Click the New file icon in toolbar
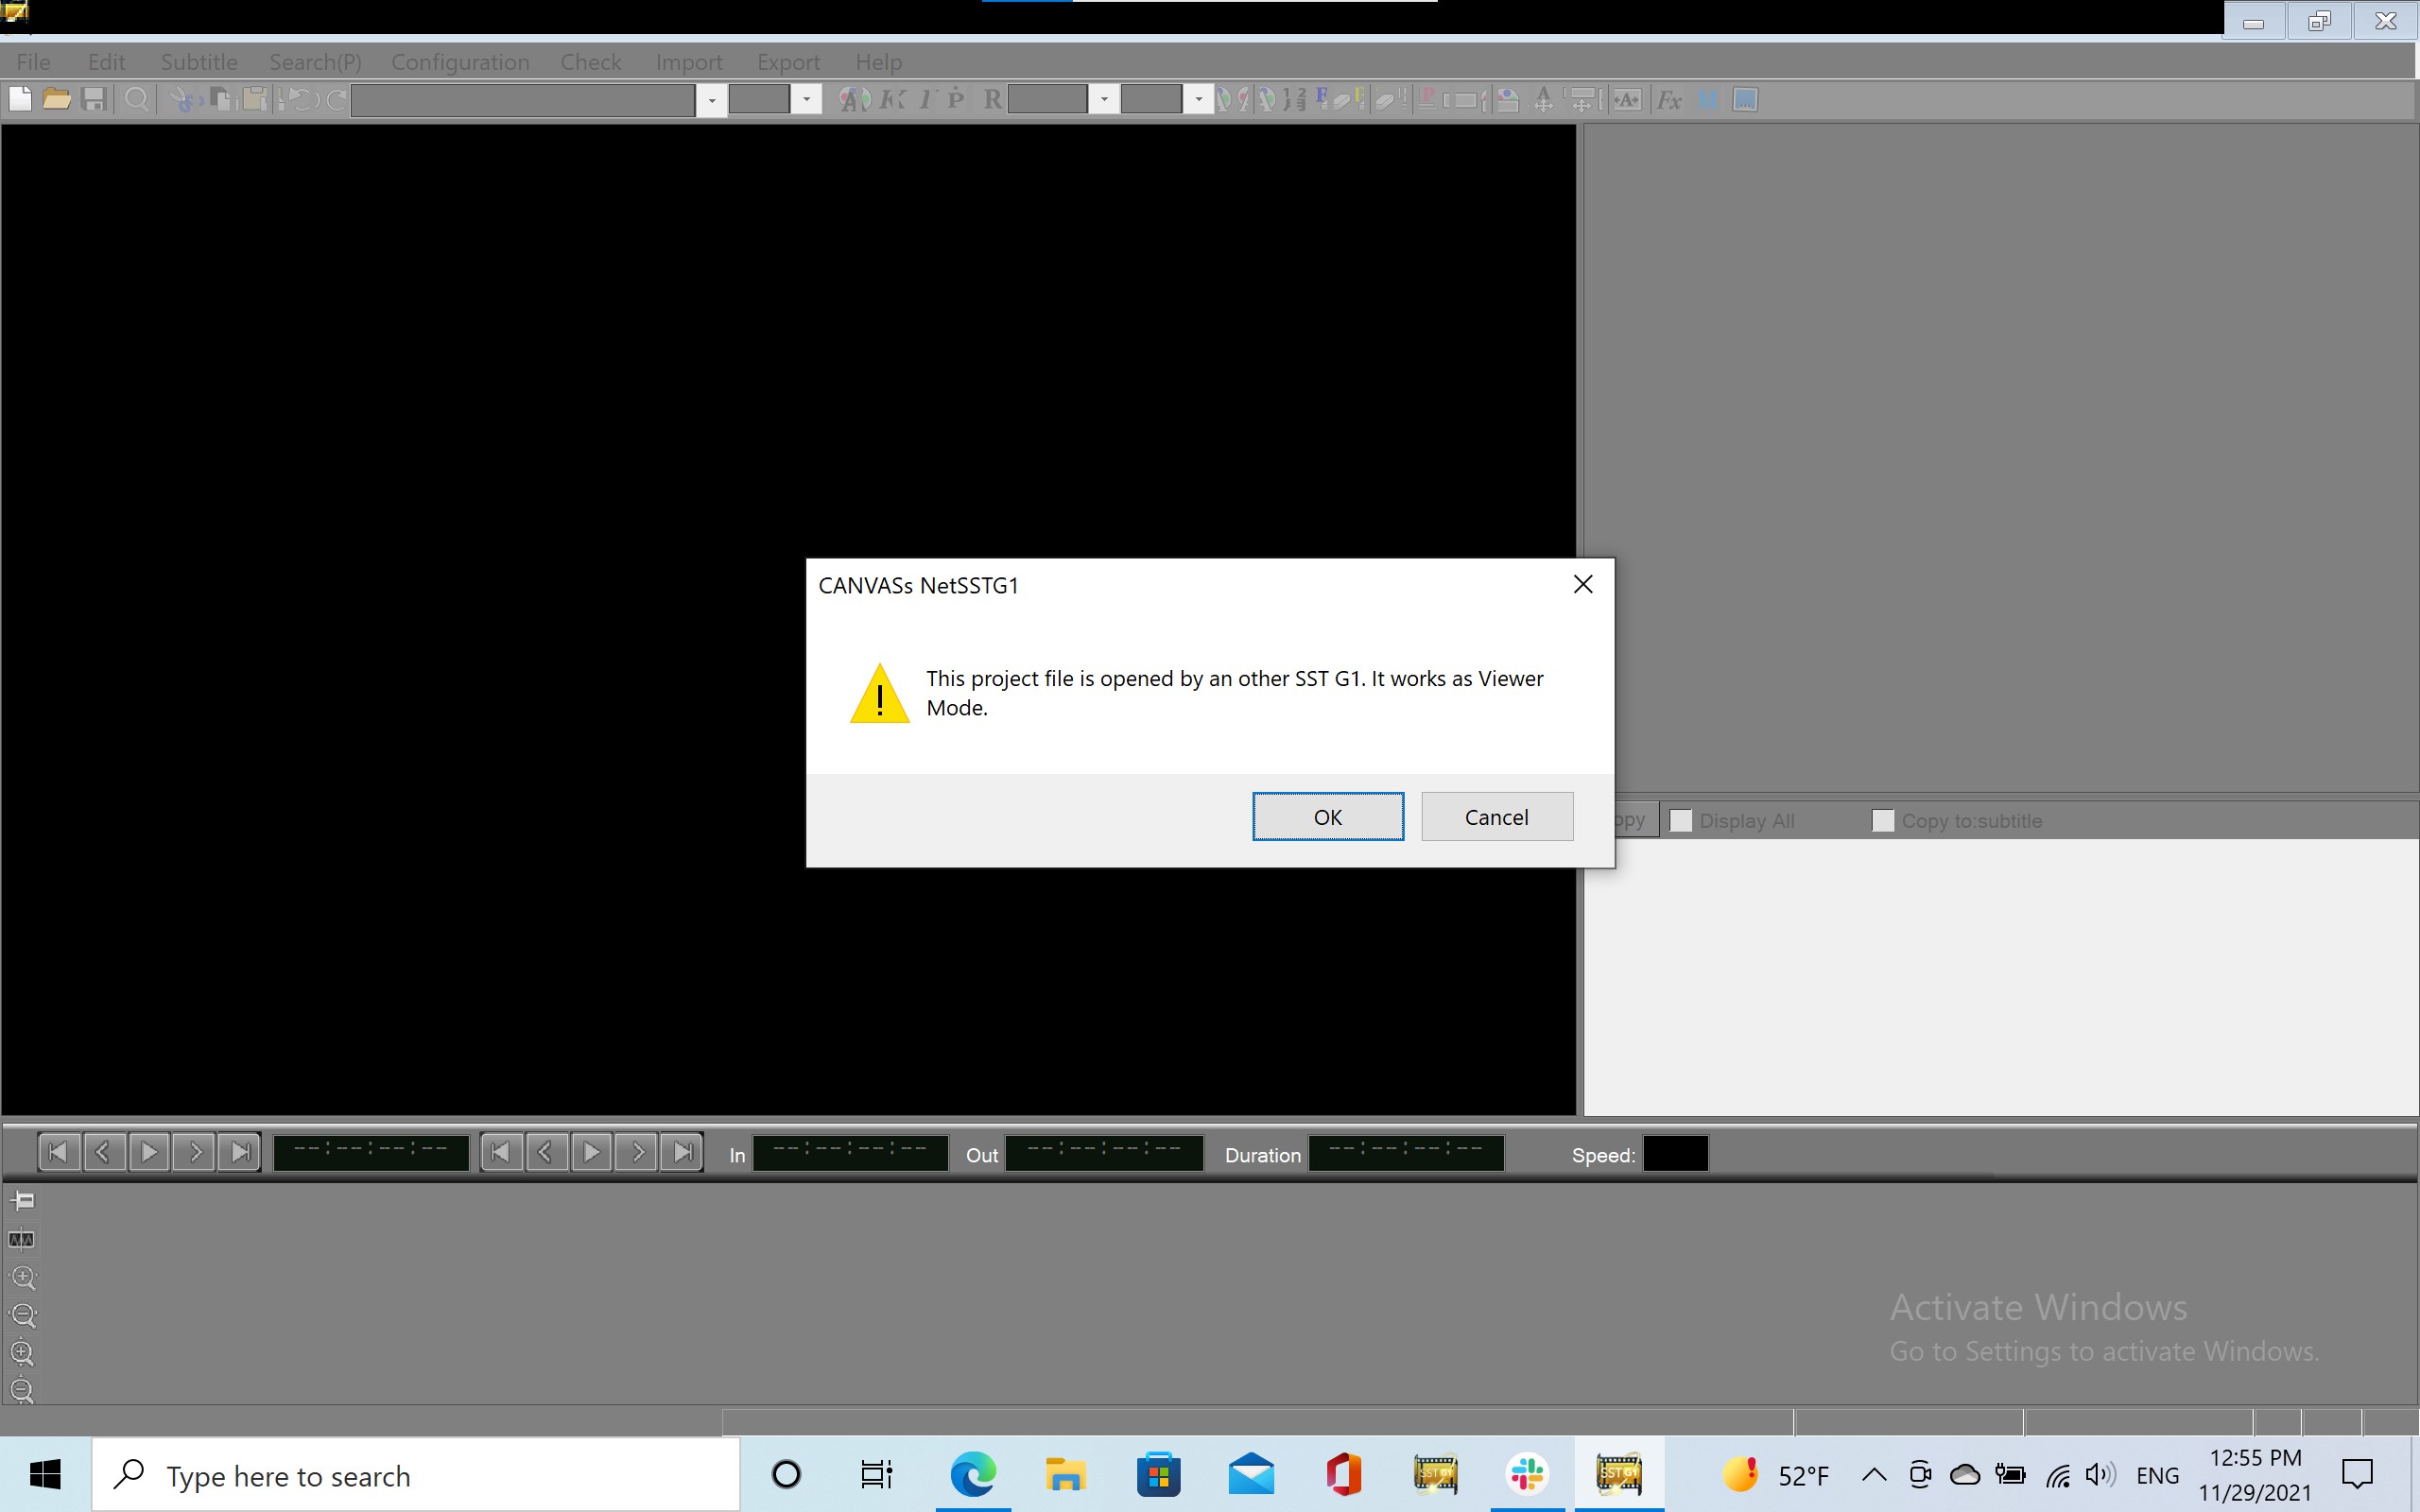2420x1512 pixels. coord(20,99)
